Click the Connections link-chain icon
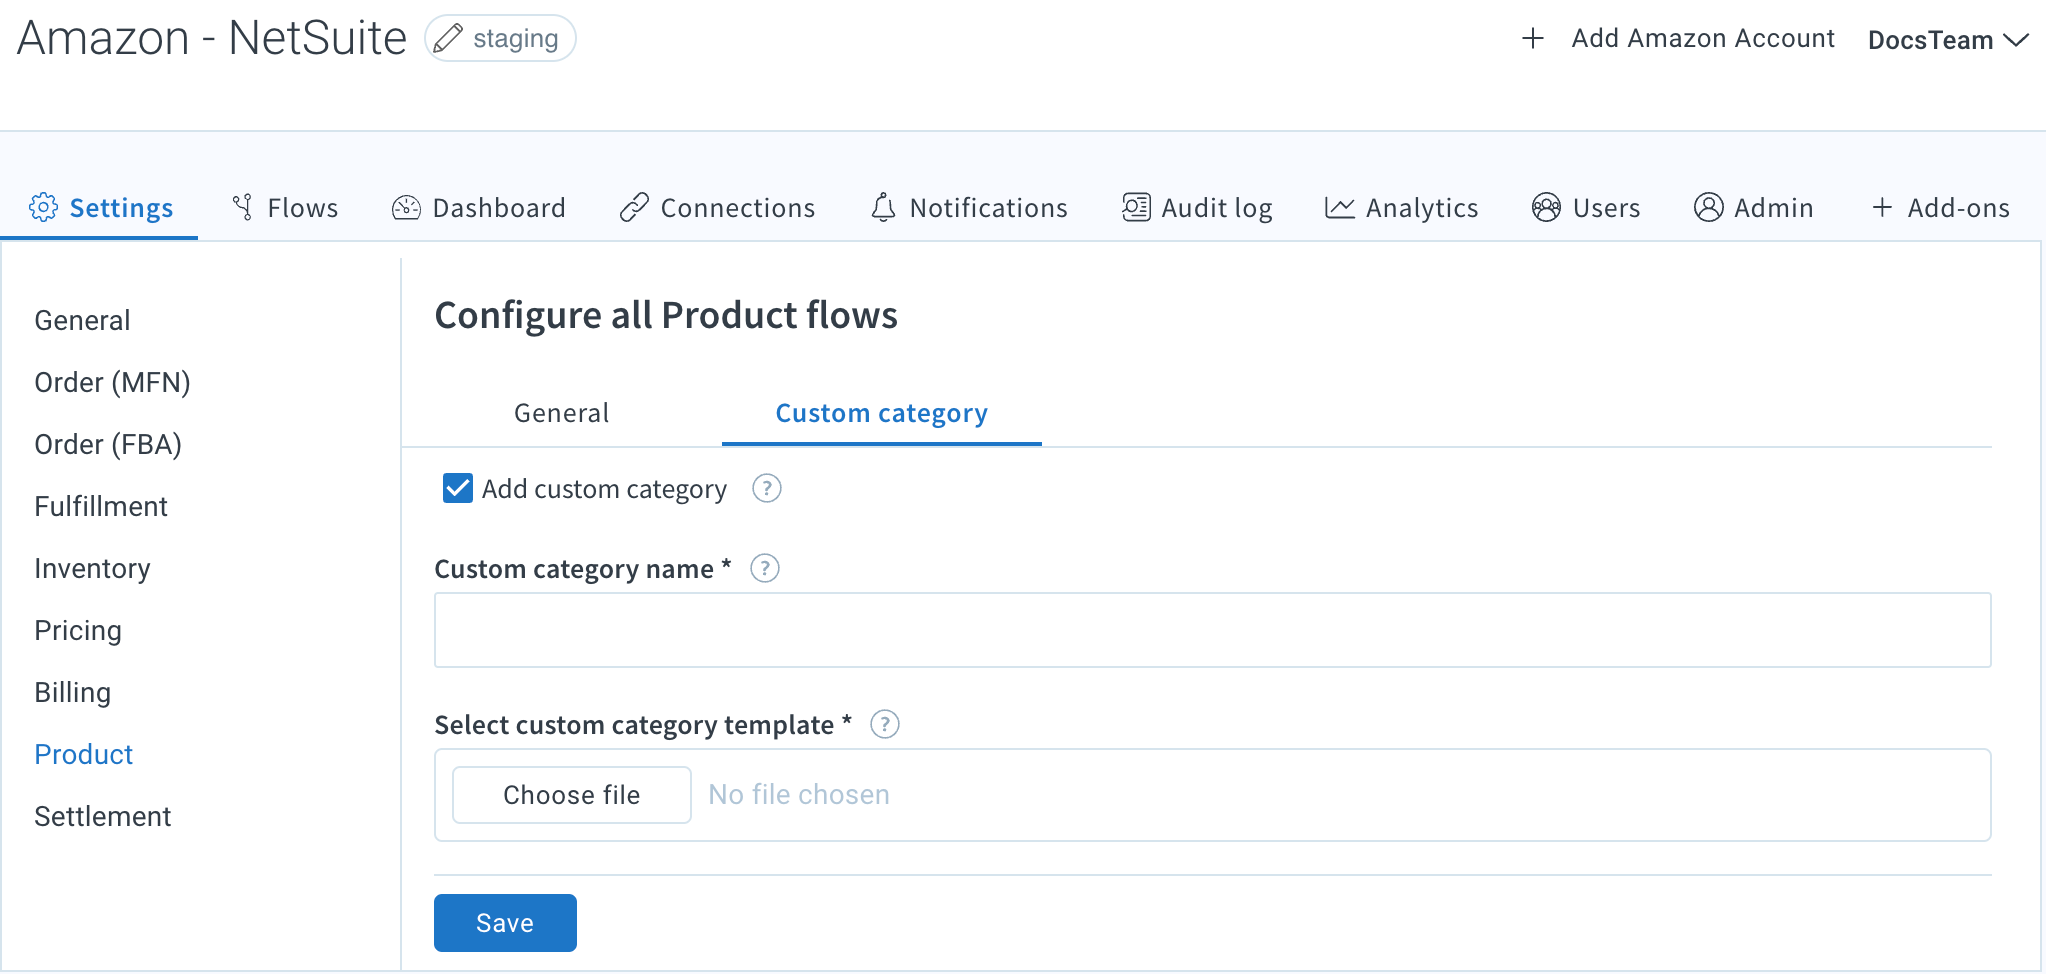The image size is (2046, 974). click(x=634, y=207)
